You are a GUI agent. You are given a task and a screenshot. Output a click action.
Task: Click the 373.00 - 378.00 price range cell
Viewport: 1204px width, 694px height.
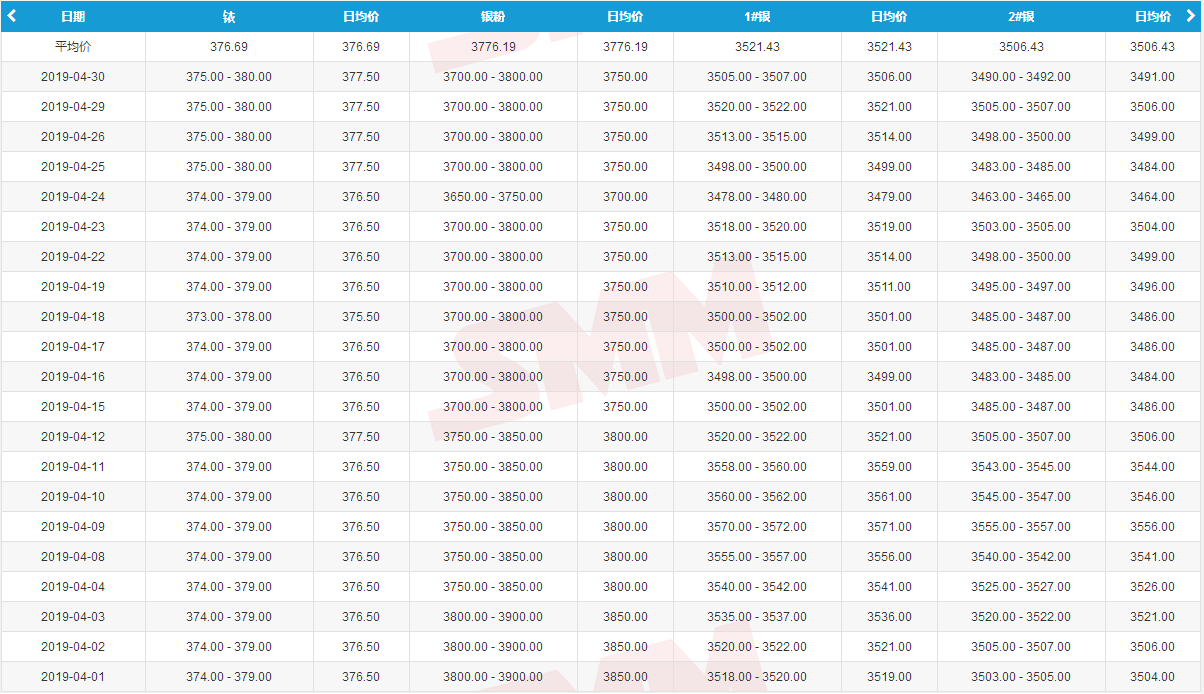tap(229, 317)
